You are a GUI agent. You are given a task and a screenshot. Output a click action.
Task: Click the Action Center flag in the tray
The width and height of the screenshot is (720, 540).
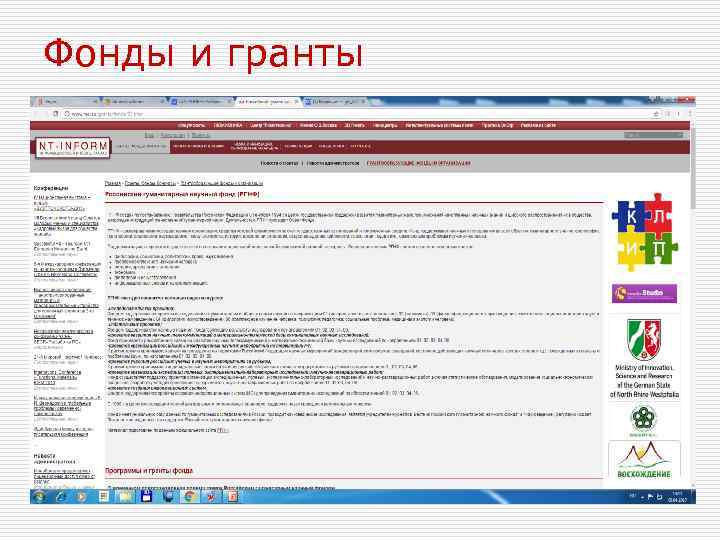tap(650, 497)
